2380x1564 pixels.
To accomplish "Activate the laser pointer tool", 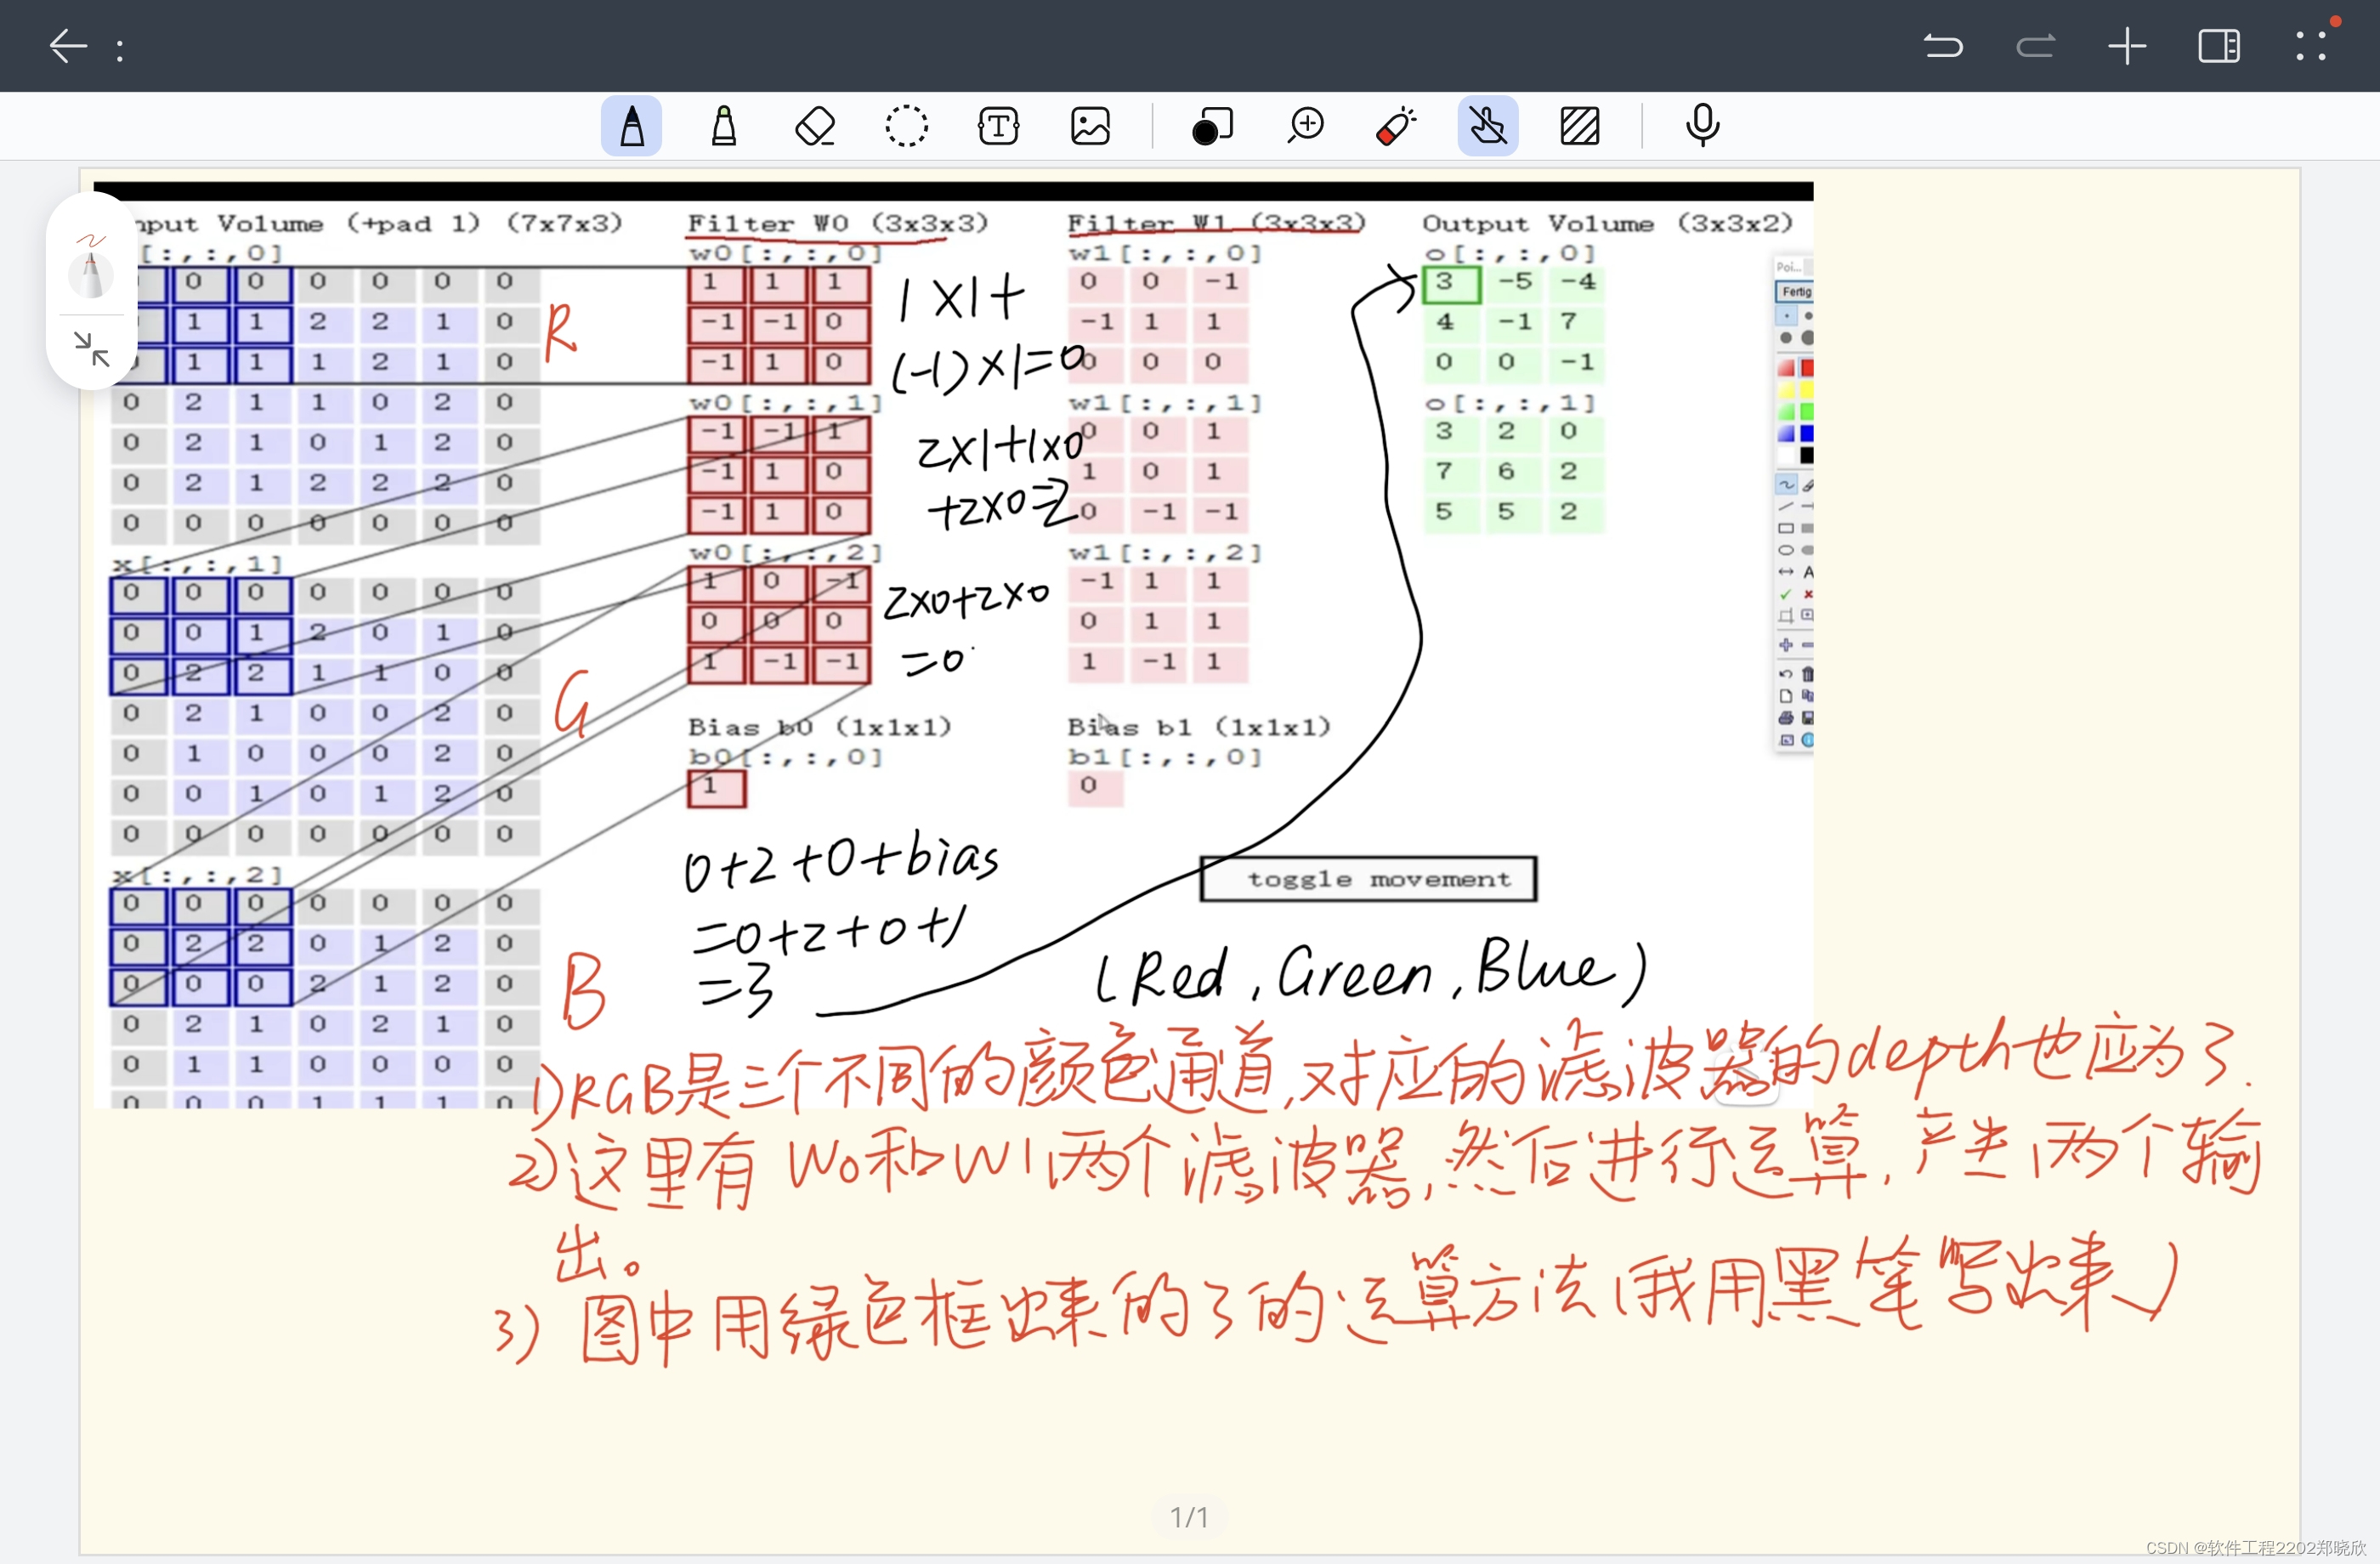I will point(1396,127).
